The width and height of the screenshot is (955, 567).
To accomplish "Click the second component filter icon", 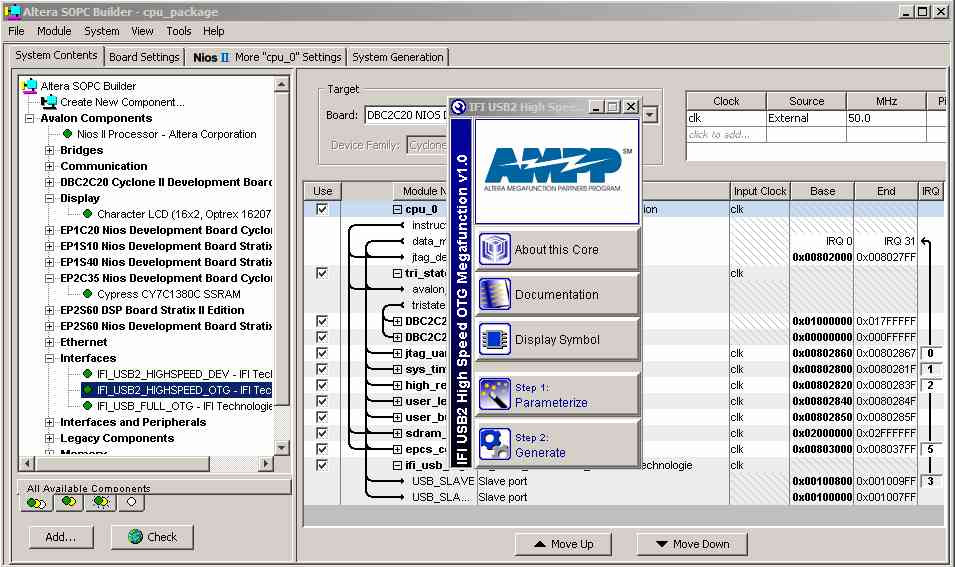I will (x=69, y=502).
